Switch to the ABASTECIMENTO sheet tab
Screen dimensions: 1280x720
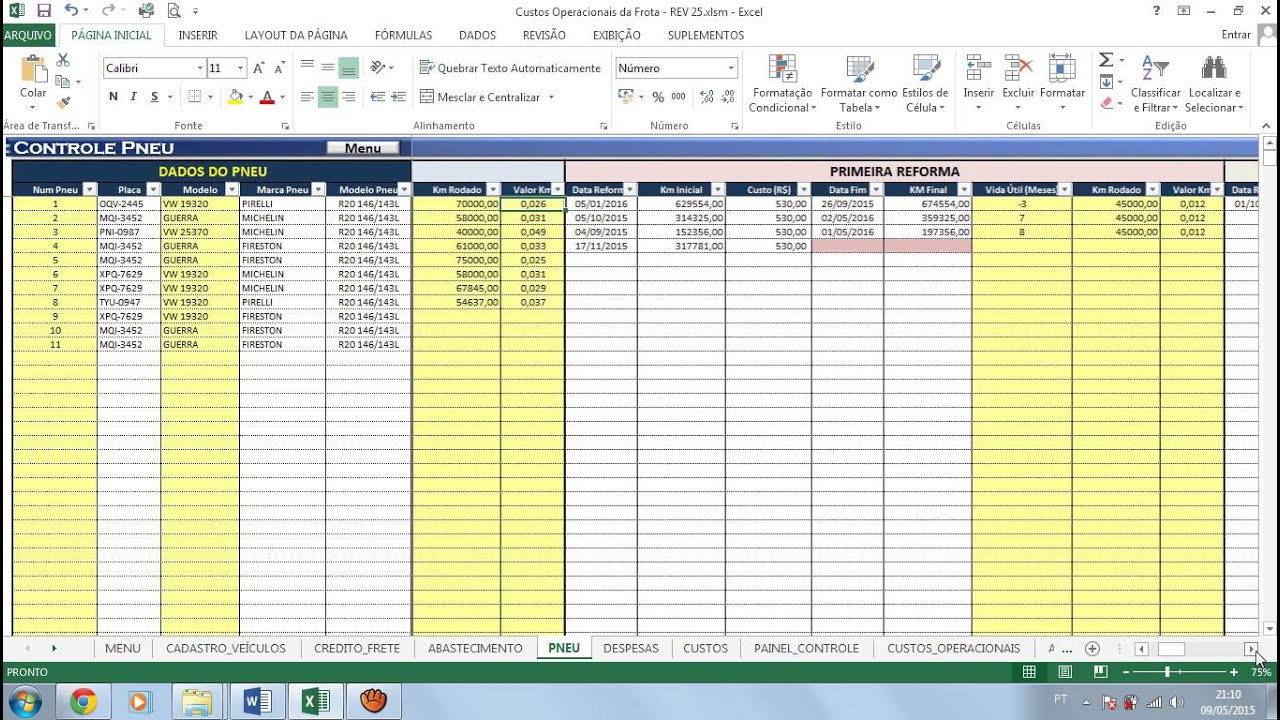tap(475, 648)
